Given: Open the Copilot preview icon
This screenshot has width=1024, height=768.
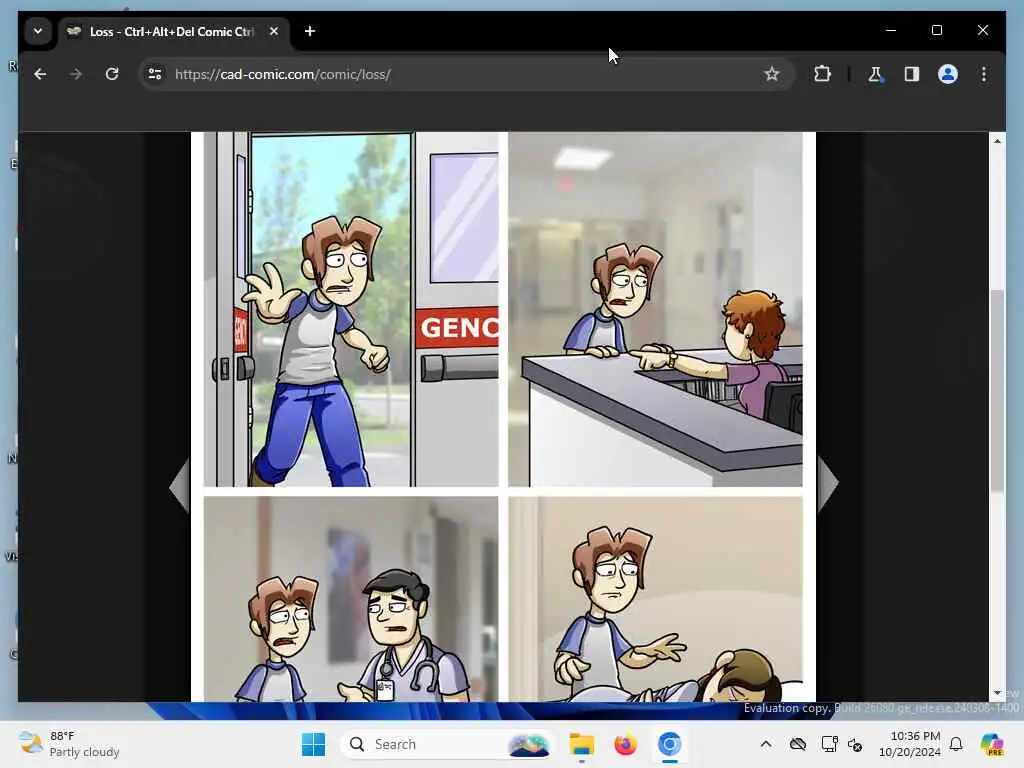Looking at the screenshot, I should (x=992, y=744).
